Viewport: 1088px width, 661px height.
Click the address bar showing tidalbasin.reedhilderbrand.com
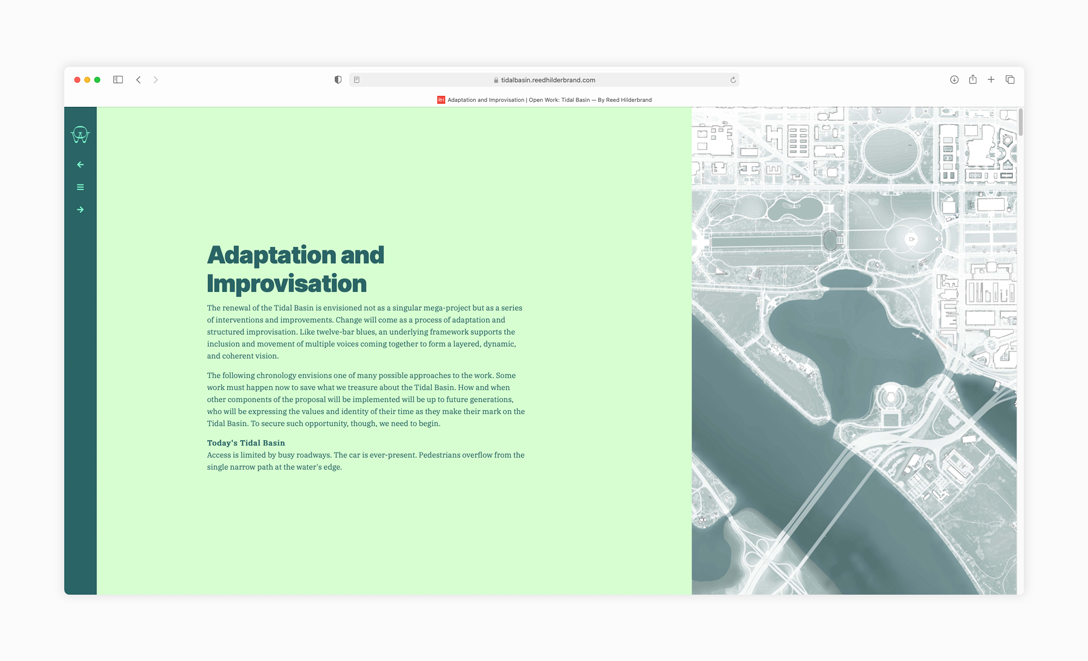[546, 80]
